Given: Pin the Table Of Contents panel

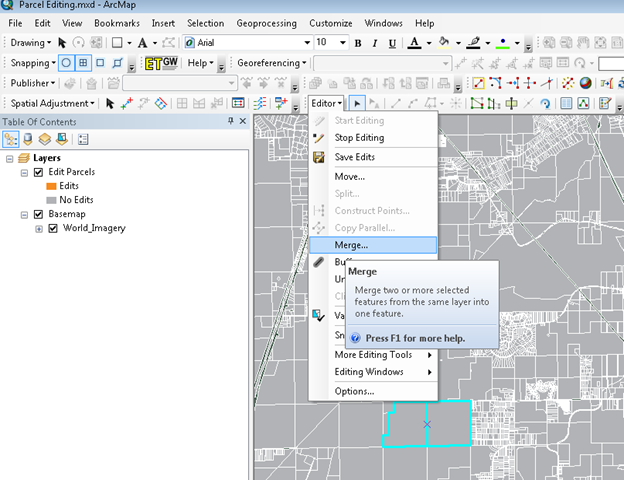Looking at the screenshot, I should point(230,121).
